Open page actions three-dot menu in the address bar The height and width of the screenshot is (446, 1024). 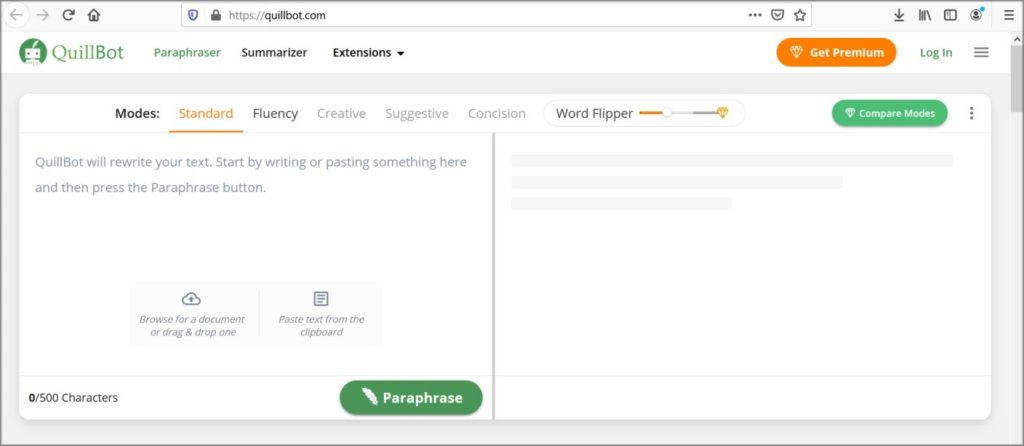[755, 15]
